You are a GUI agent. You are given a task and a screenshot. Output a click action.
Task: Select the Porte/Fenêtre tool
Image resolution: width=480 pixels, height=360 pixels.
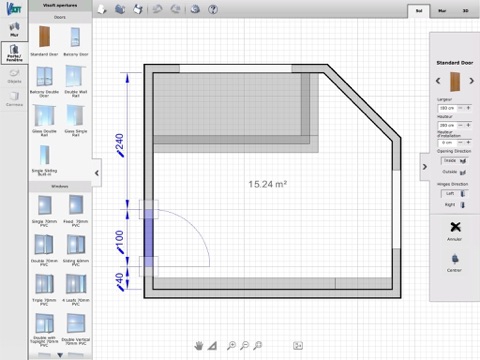[14, 53]
